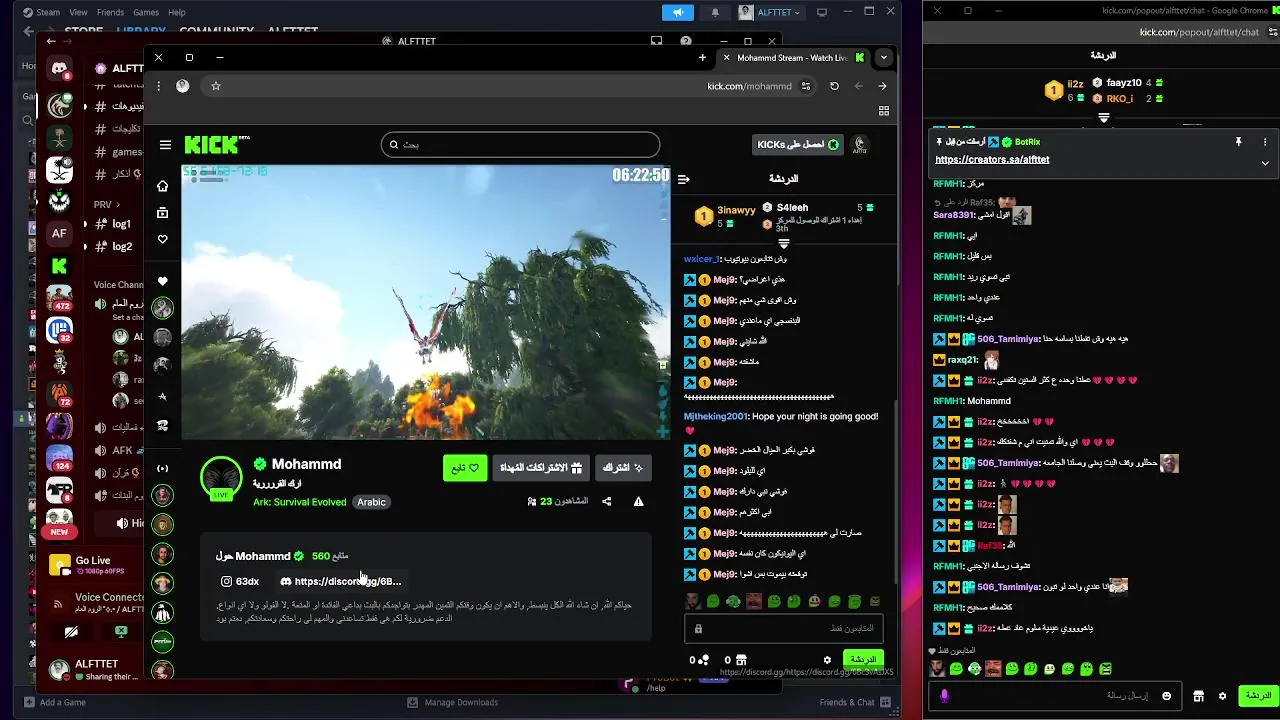This screenshot has height=720, width=1280.
Task: Reload the kick.com/mohammd page
Action: tap(834, 86)
